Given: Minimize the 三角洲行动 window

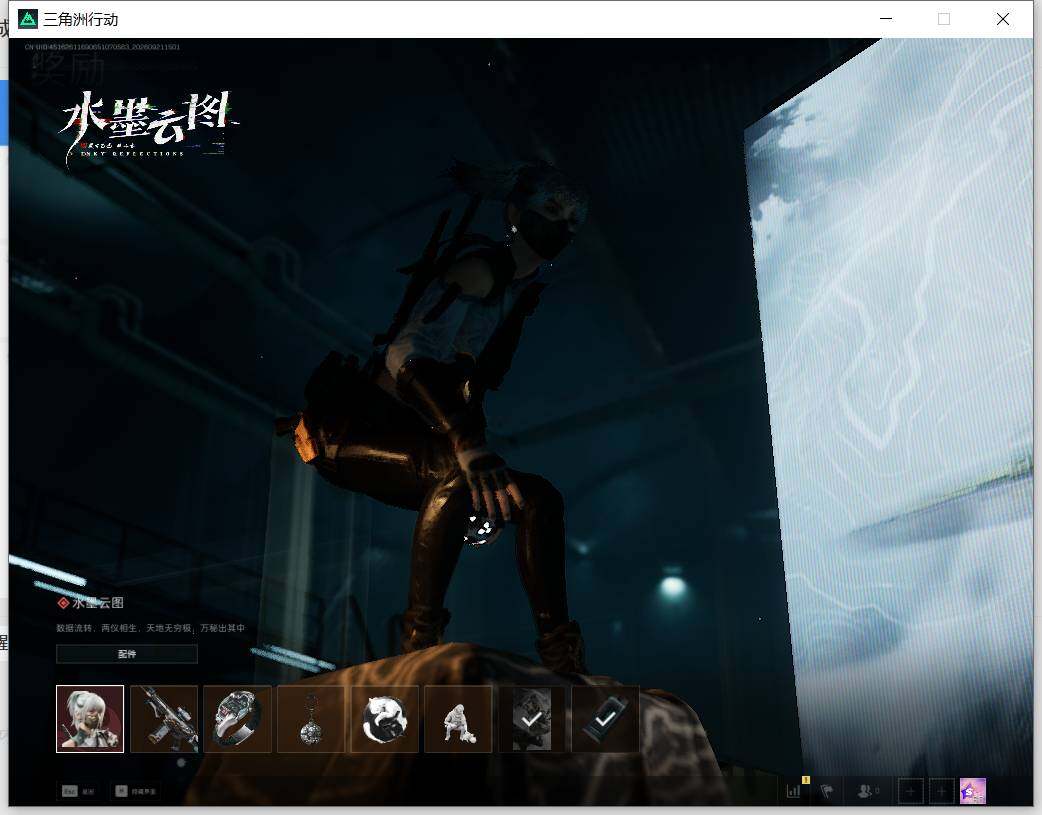Looking at the screenshot, I should 886,19.
